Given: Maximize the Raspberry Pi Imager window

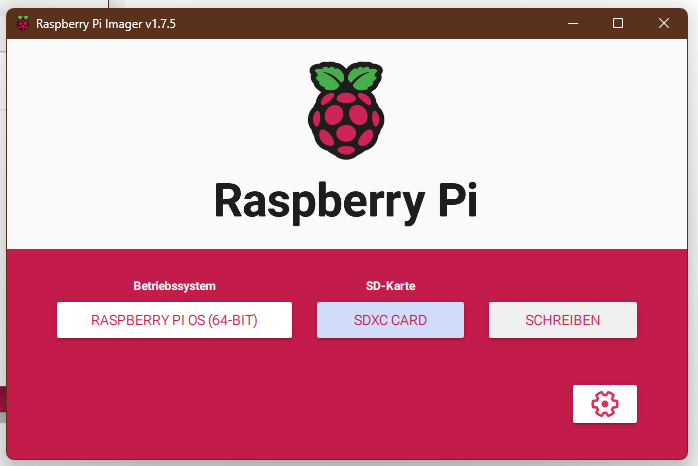Looking at the screenshot, I should coord(618,23).
